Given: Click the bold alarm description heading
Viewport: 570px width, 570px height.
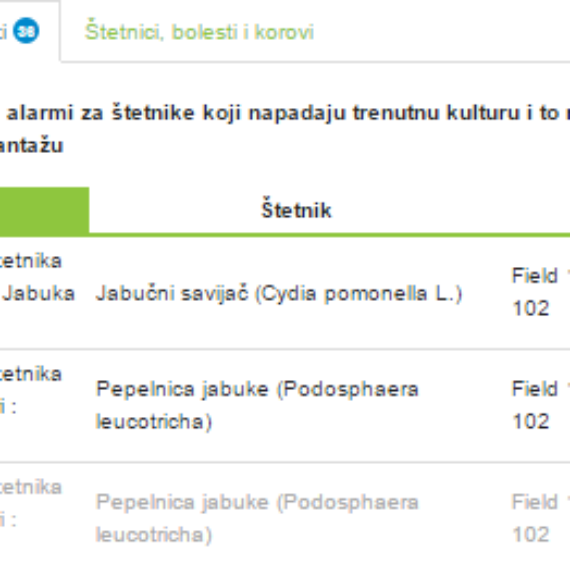Looking at the screenshot, I should point(285,129).
